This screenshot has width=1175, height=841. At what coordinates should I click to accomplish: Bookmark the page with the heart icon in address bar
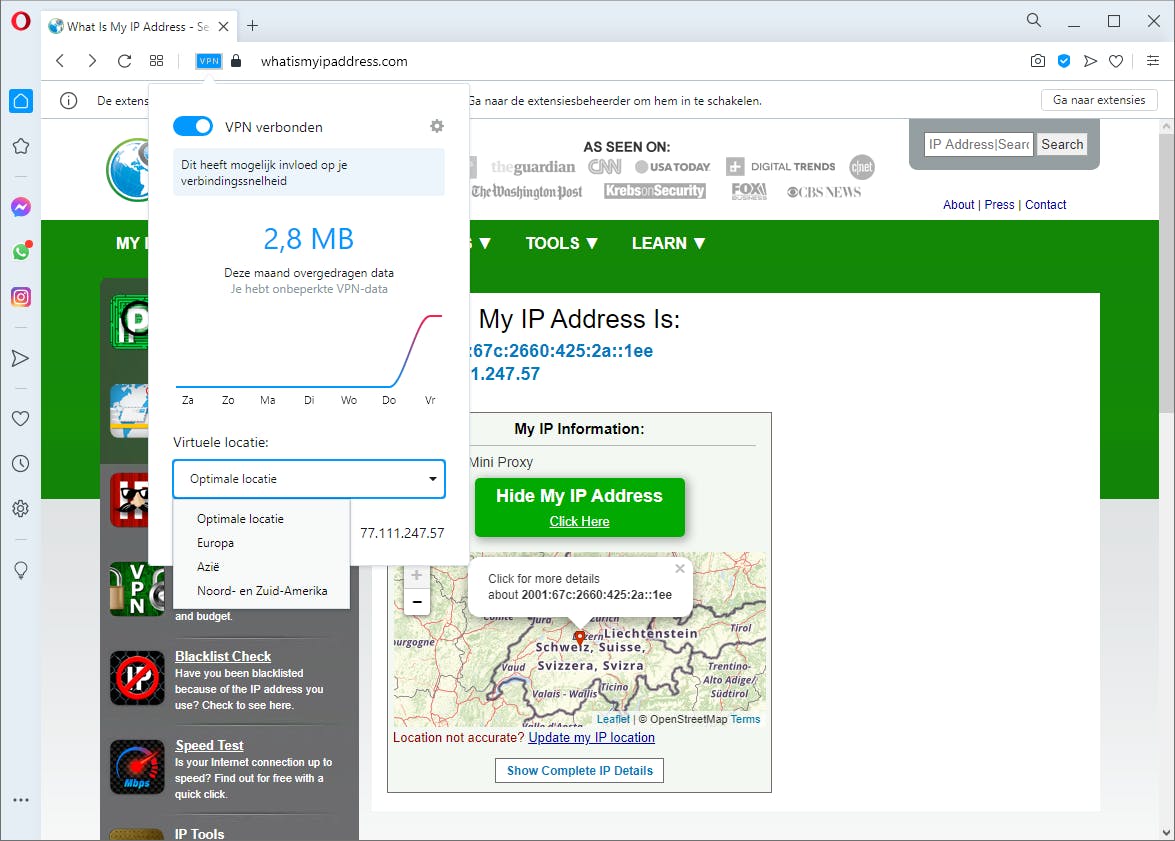tap(1116, 61)
